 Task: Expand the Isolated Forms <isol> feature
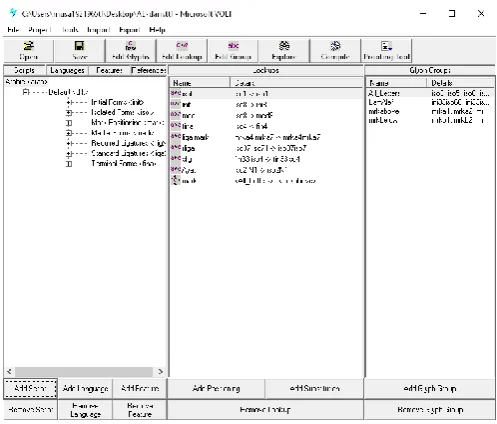coord(69,113)
